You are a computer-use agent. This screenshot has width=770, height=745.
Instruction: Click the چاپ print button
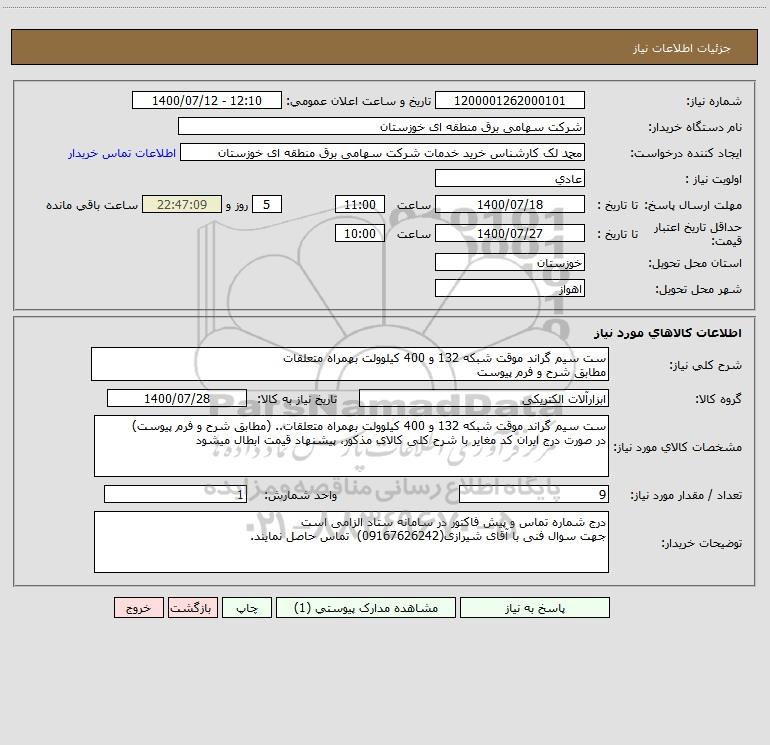pyautogui.click(x=247, y=607)
